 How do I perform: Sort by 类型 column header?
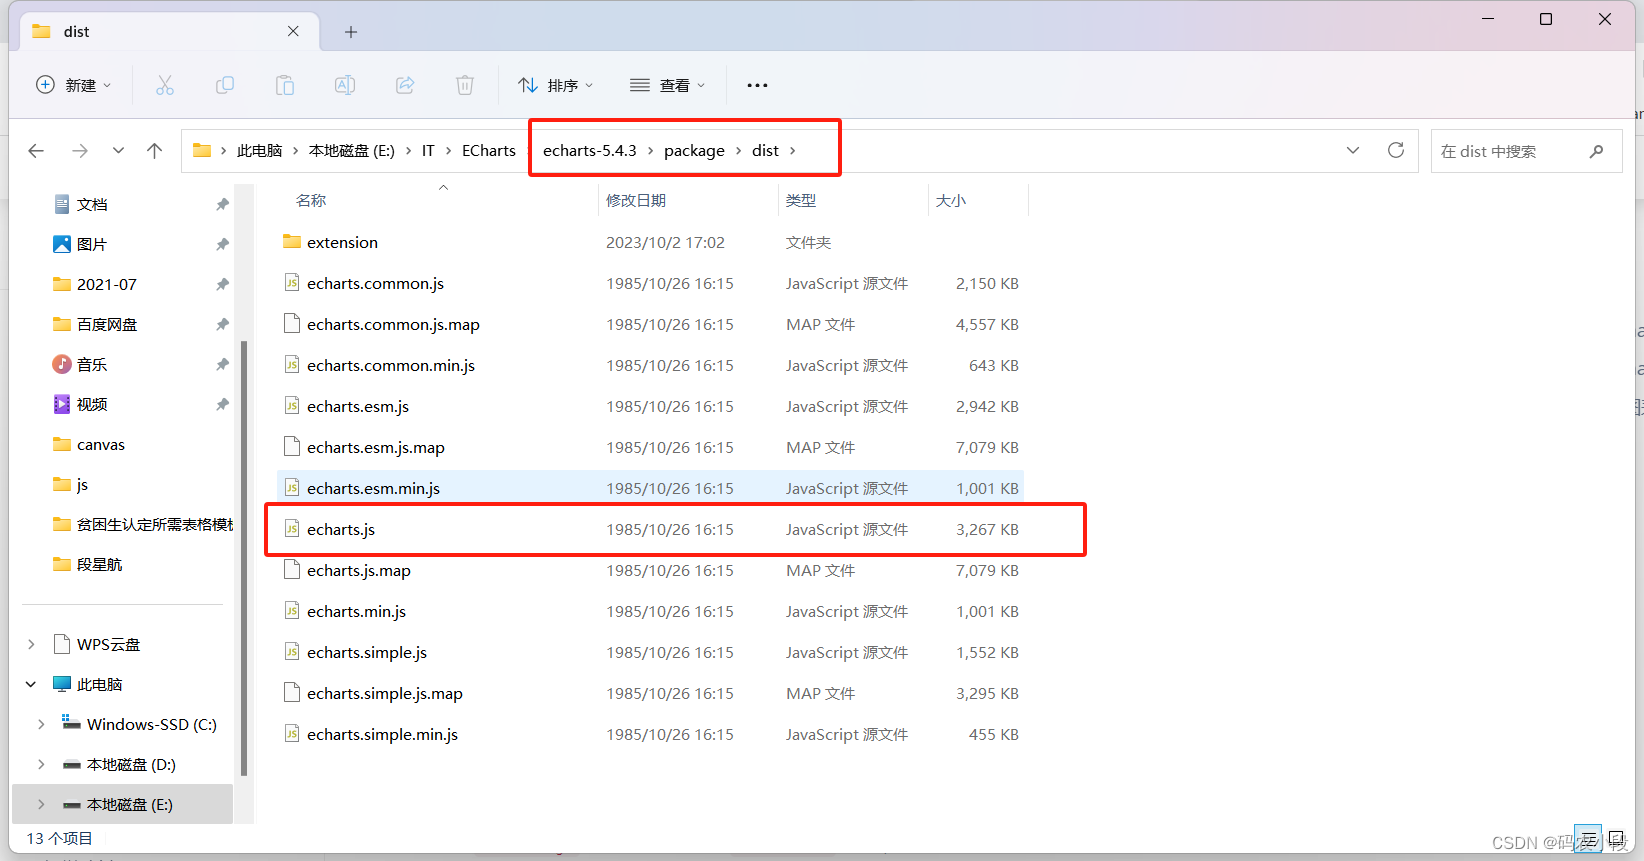(x=801, y=200)
